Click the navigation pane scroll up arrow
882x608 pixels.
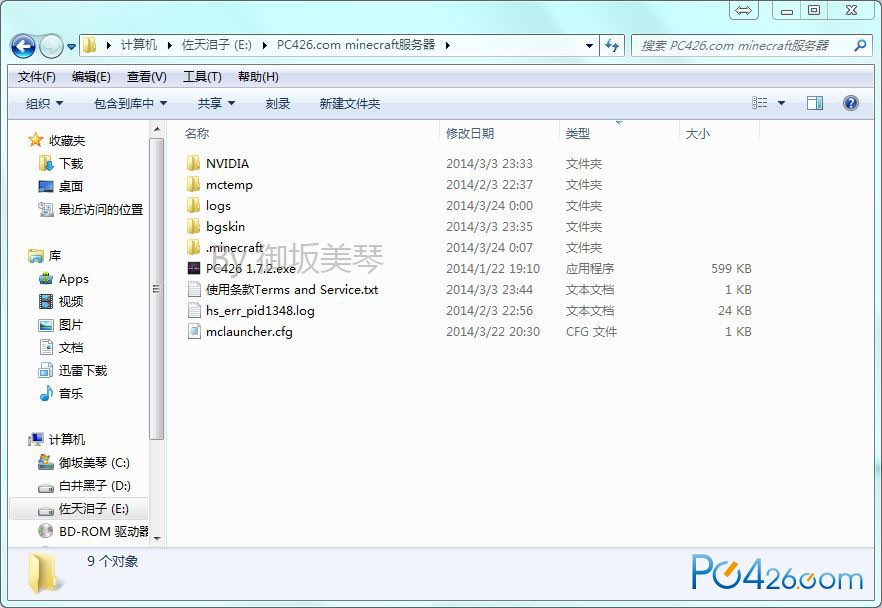pyautogui.click(x=157, y=130)
